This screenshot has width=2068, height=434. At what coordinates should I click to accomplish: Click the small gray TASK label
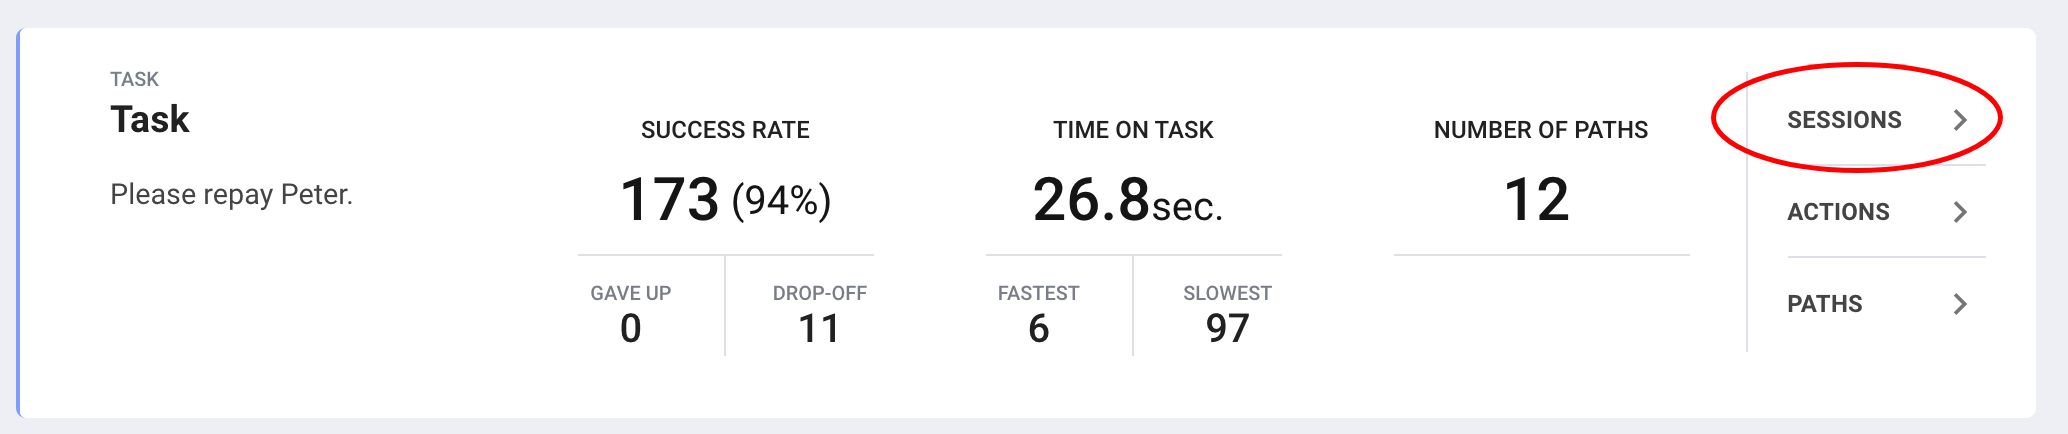[134, 79]
